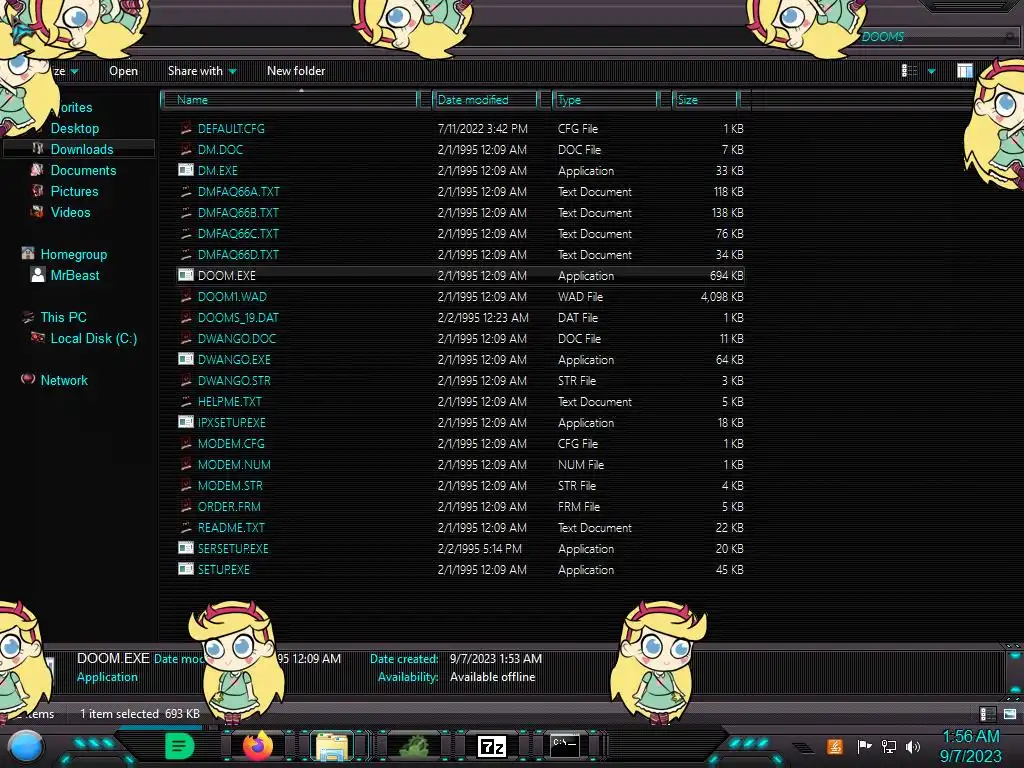Select the DMFAQ66D.TXT file name
1024x768 pixels.
tap(238, 254)
